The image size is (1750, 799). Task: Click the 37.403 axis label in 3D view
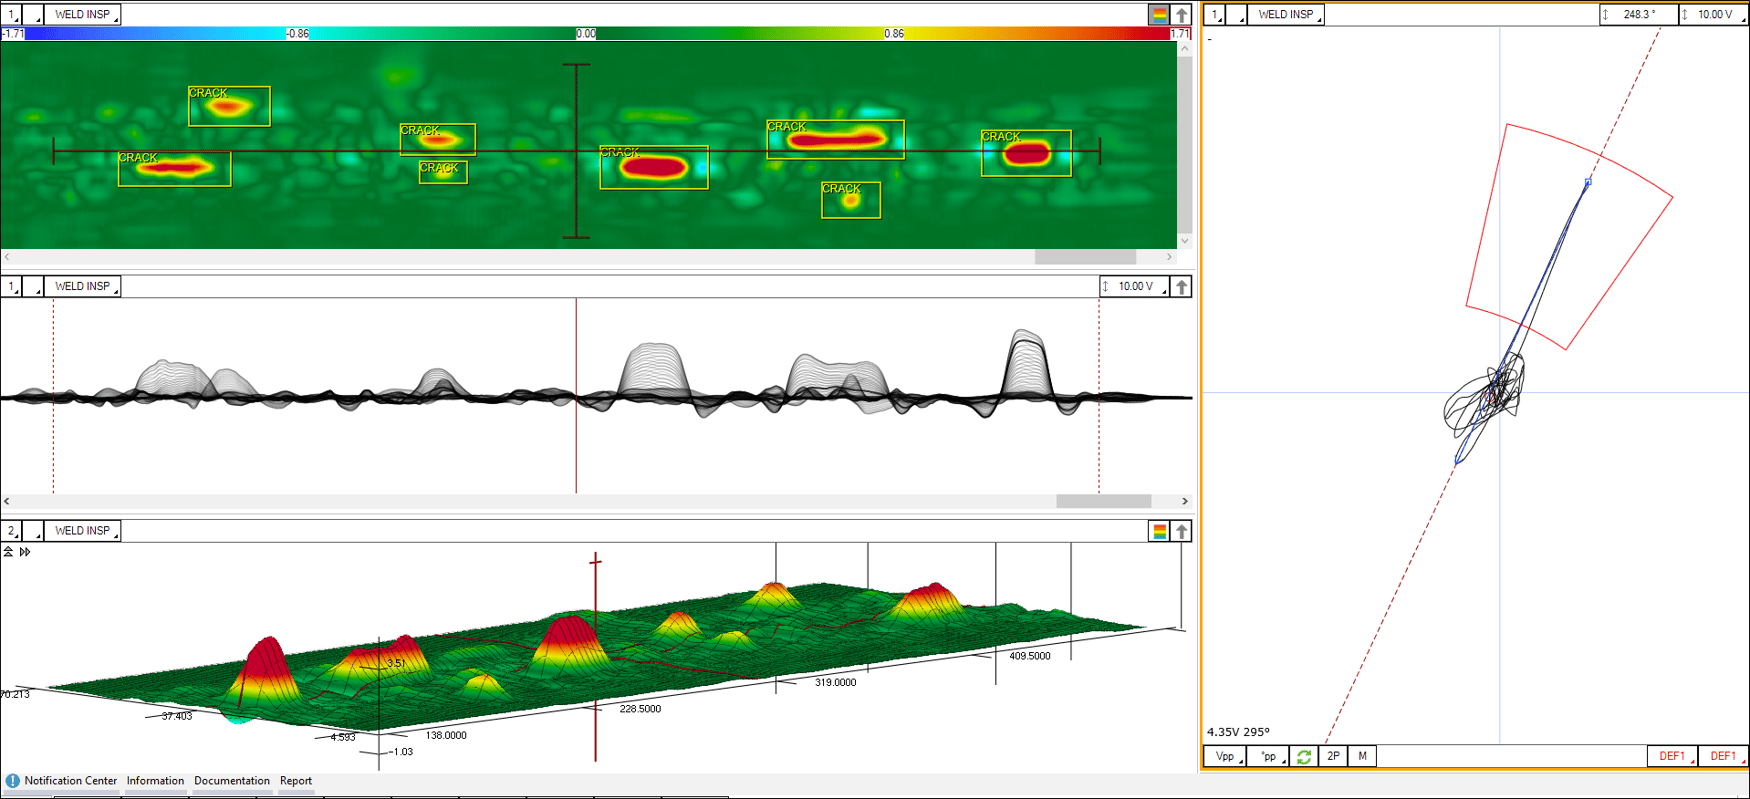(x=177, y=717)
